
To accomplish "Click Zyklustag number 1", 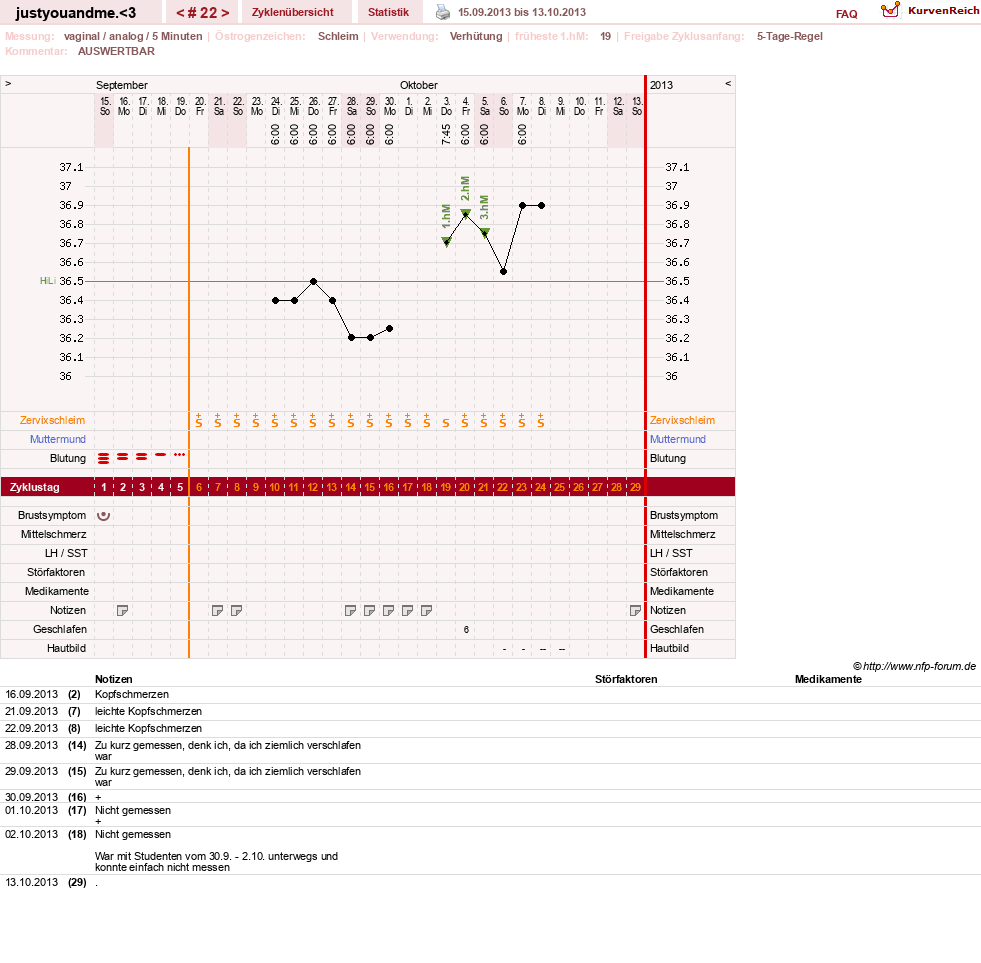I will click(x=104, y=487).
